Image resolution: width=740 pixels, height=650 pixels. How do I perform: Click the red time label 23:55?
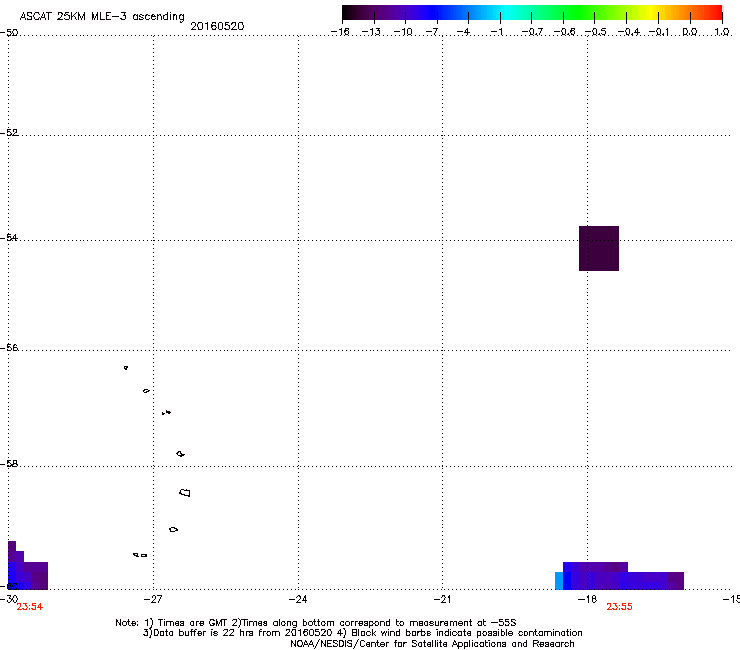coord(619,607)
